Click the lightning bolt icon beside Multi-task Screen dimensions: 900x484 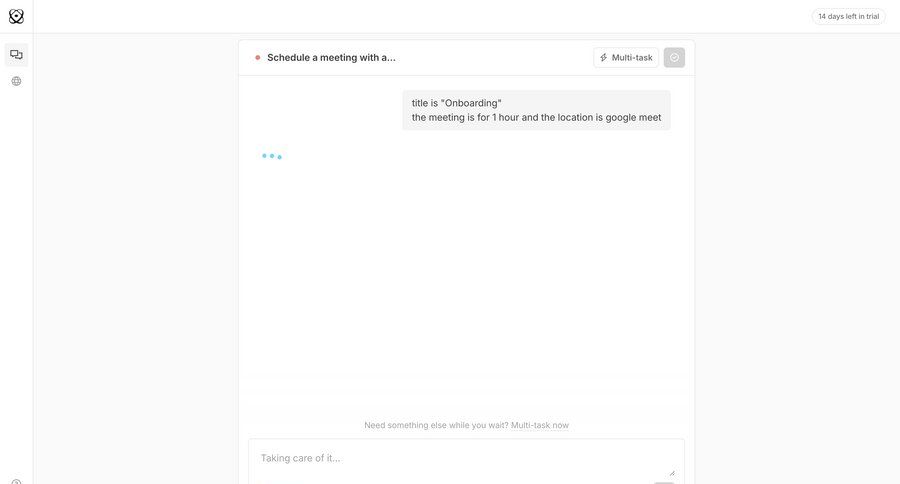603,57
